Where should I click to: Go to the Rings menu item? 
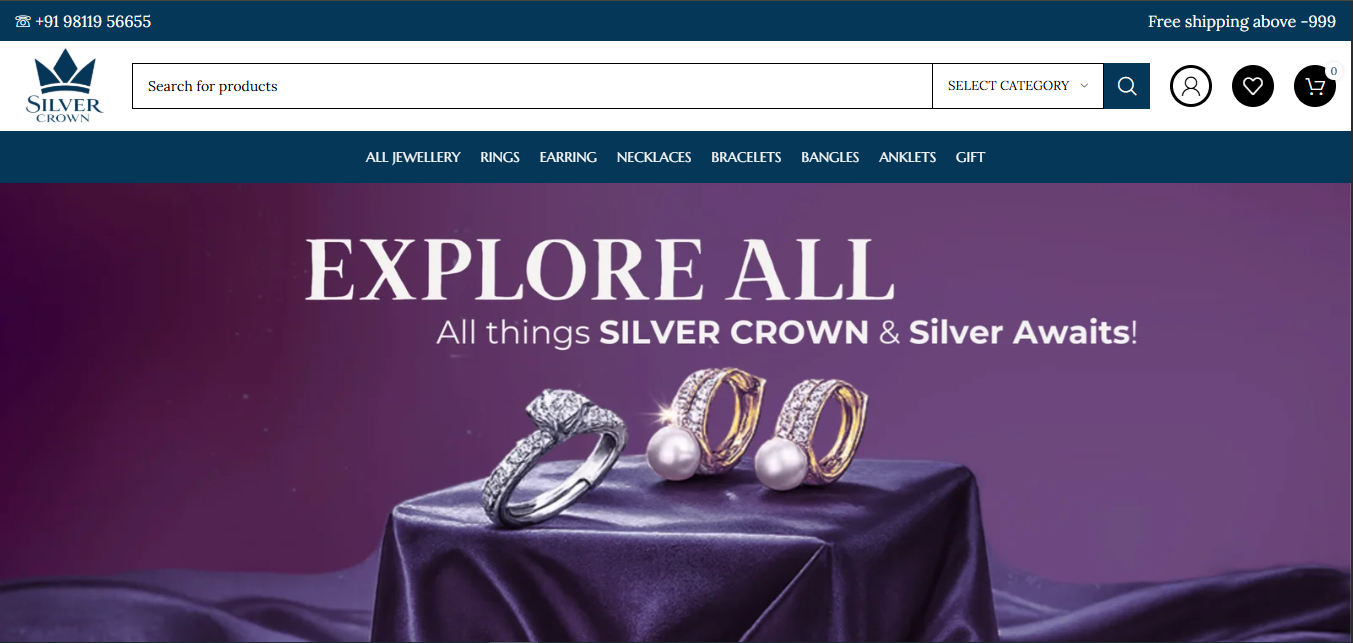[500, 157]
